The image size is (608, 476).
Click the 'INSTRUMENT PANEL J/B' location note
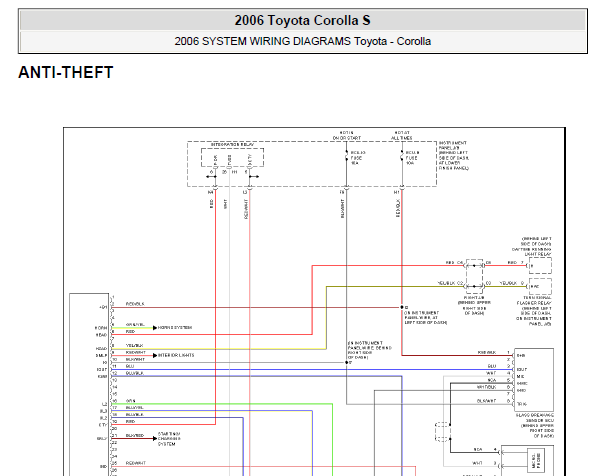point(454,155)
